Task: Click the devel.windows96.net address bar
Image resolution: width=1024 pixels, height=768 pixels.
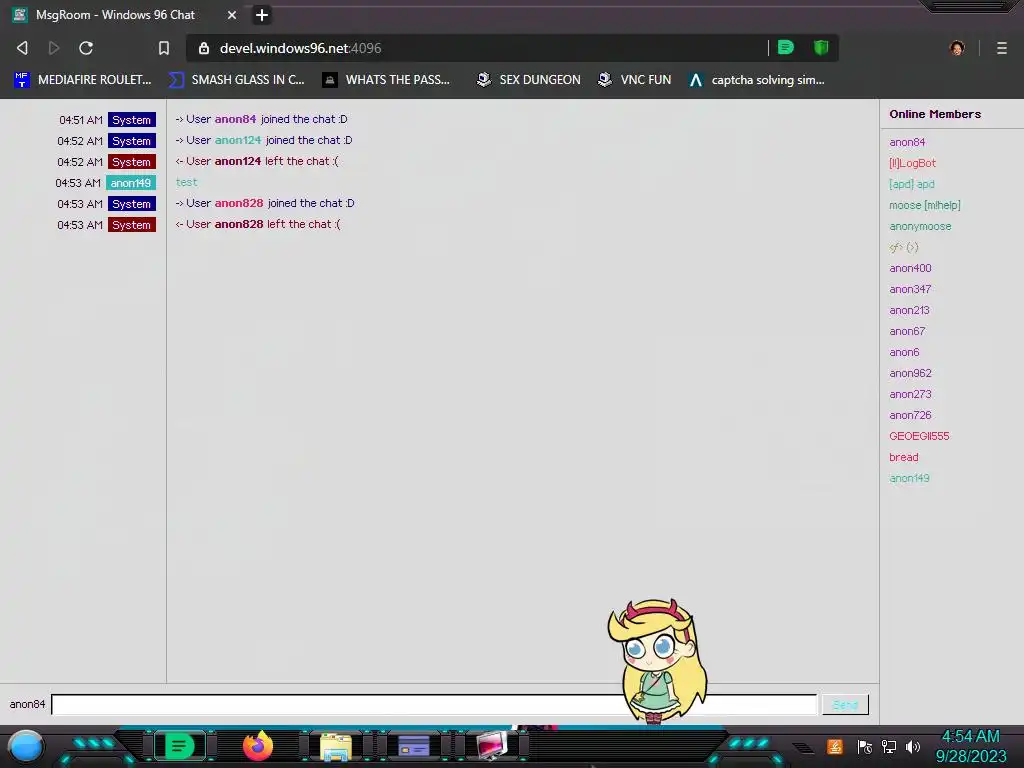Action: pos(477,48)
